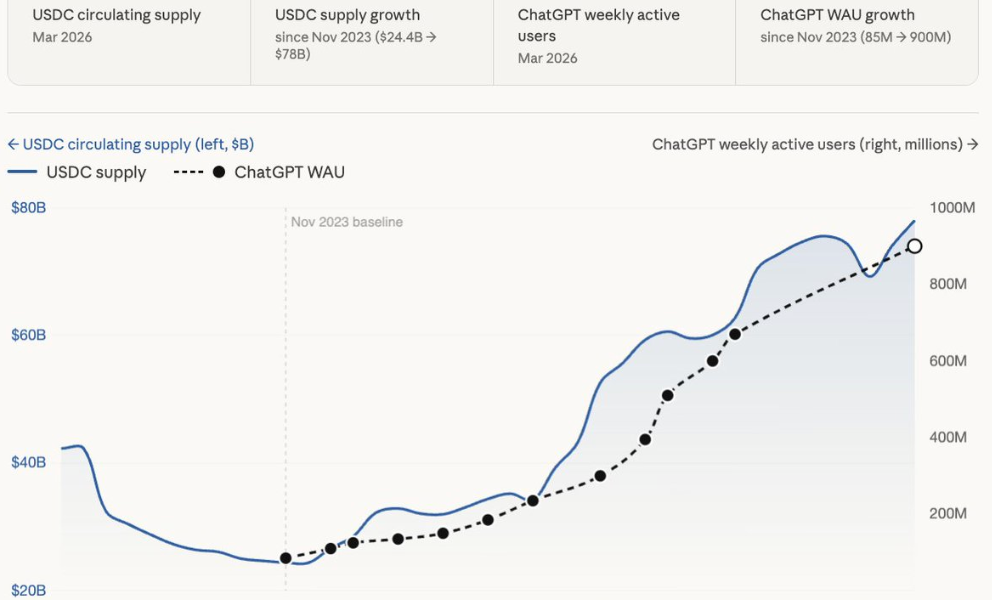Click the first WAU dot on the baseline
The height and width of the screenshot is (600, 992).
pyautogui.click(x=286, y=558)
